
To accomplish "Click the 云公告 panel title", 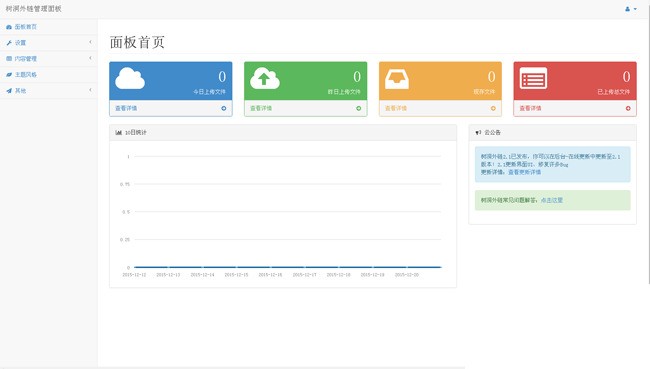I will click(492, 133).
